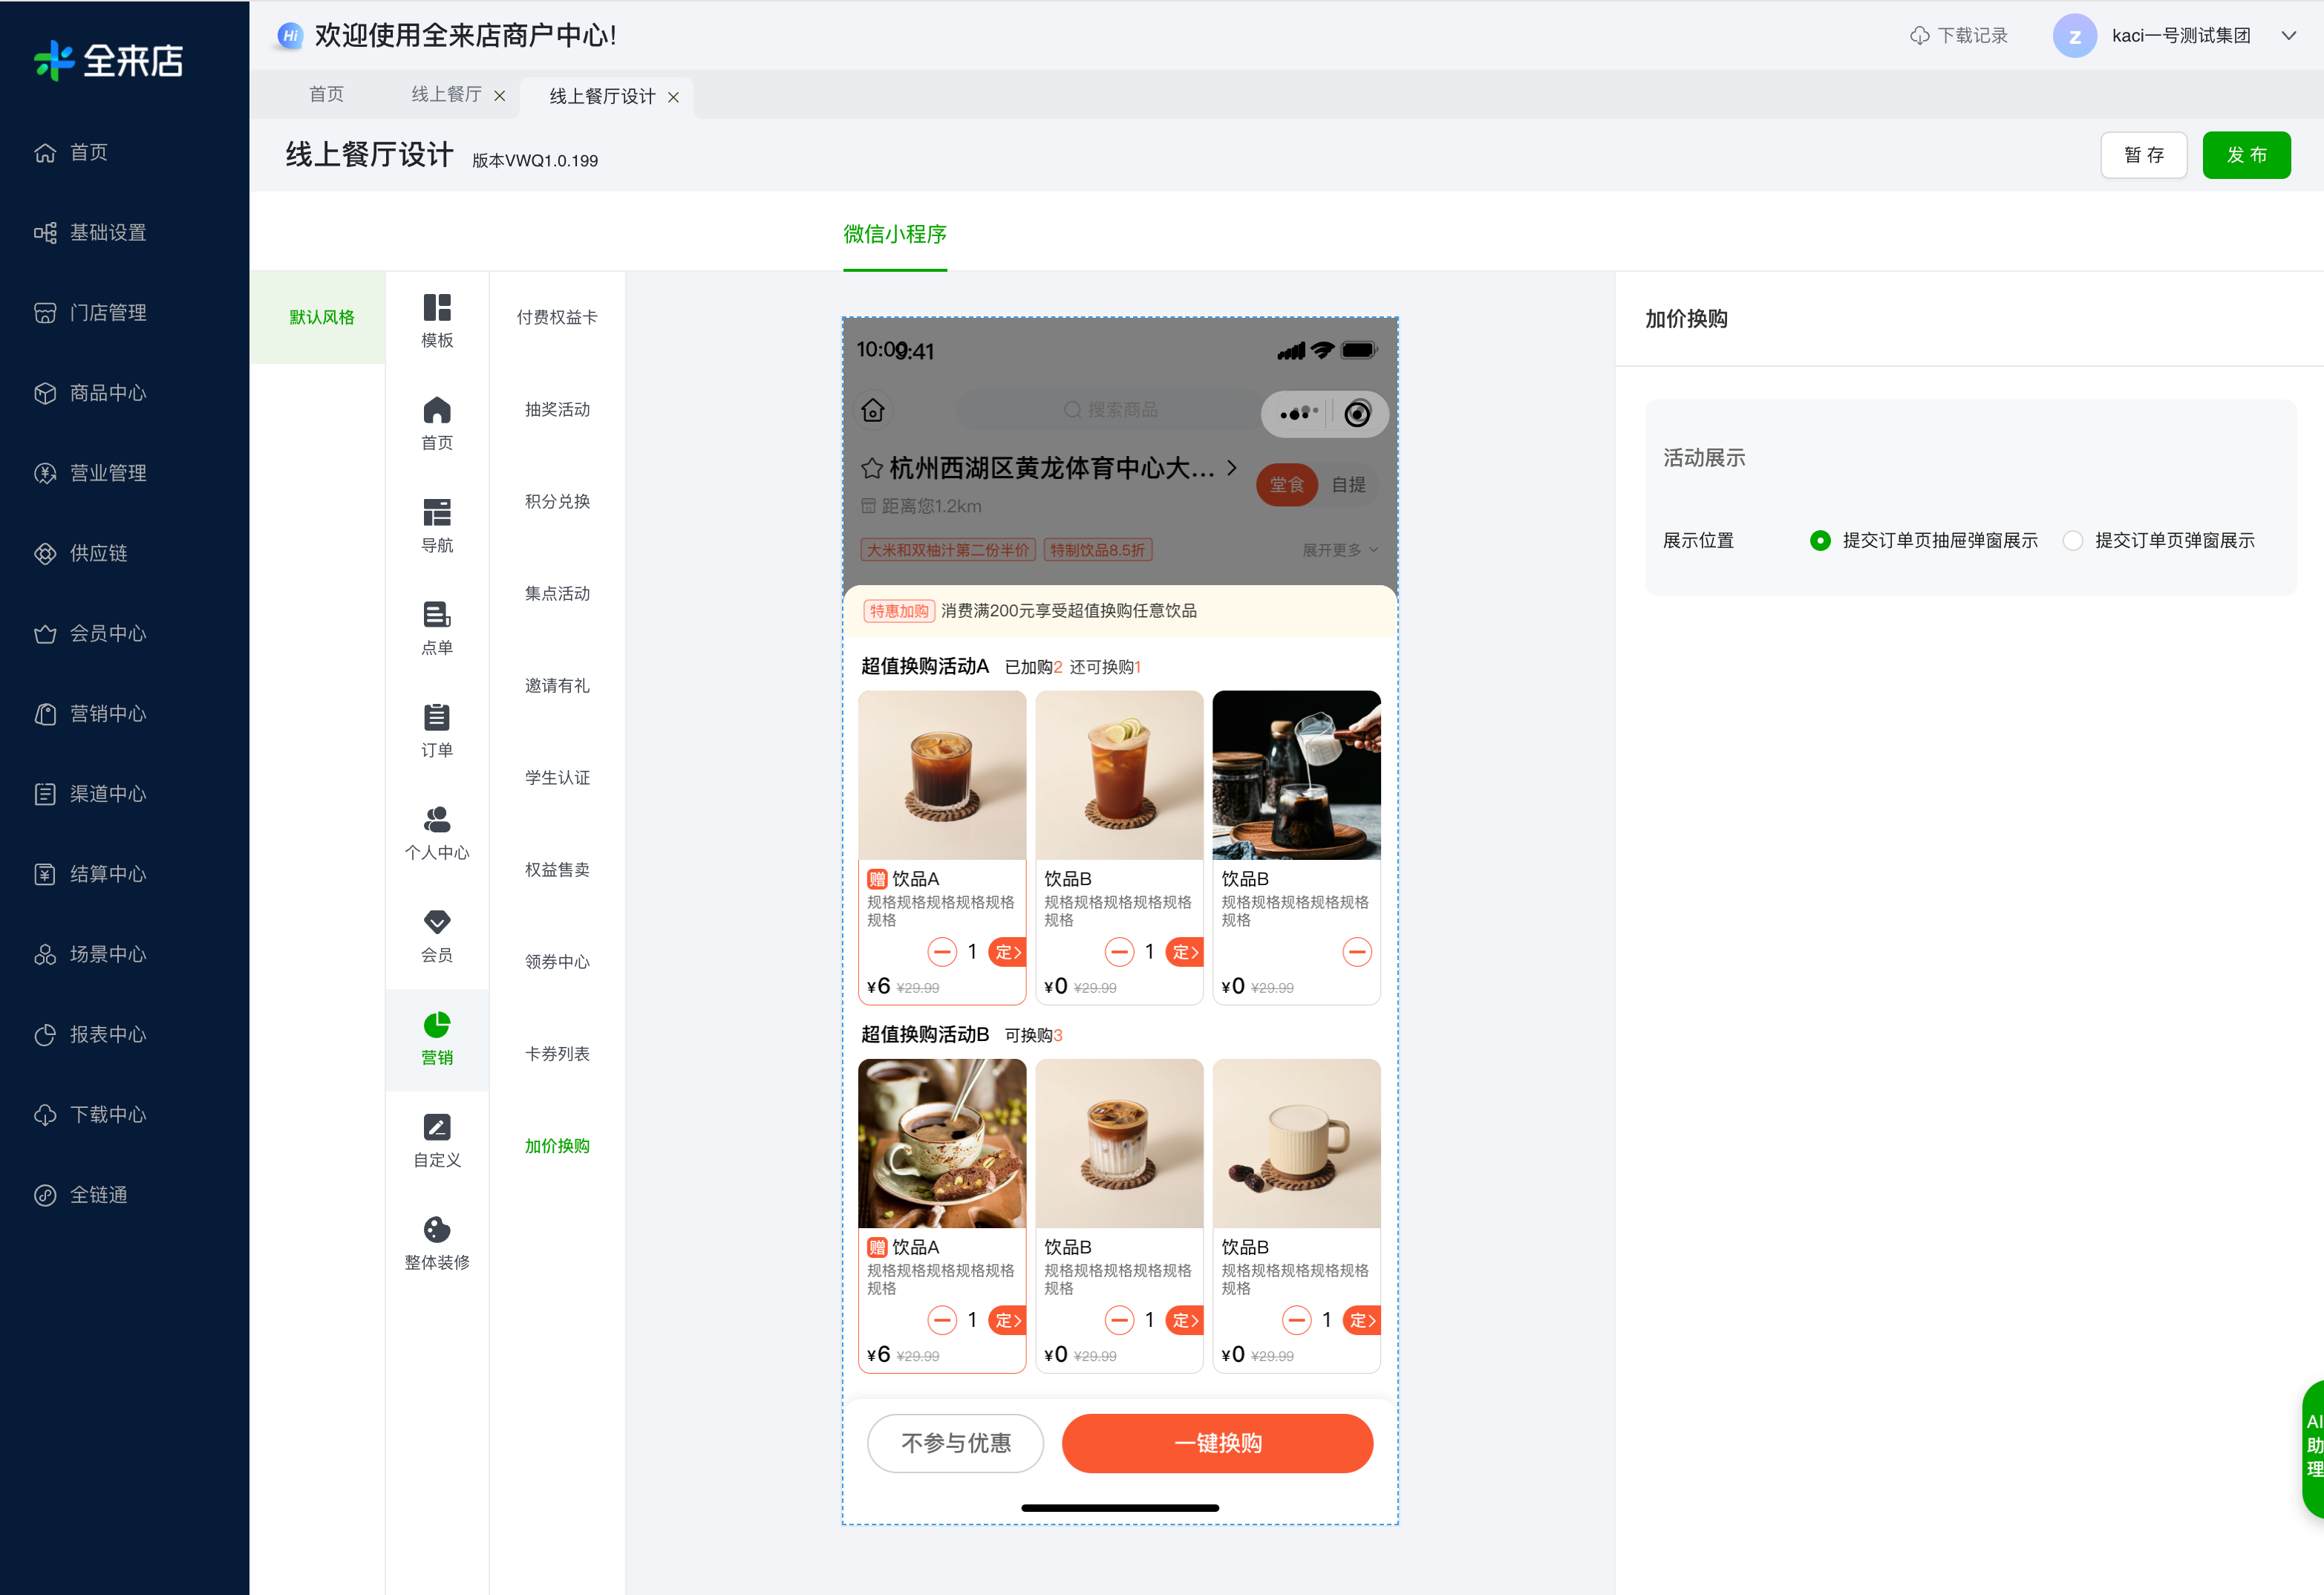Viewport: 2324px width, 1595px height.
Task: Open 首页 in the dark left sidebar
Action: click(x=71, y=152)
